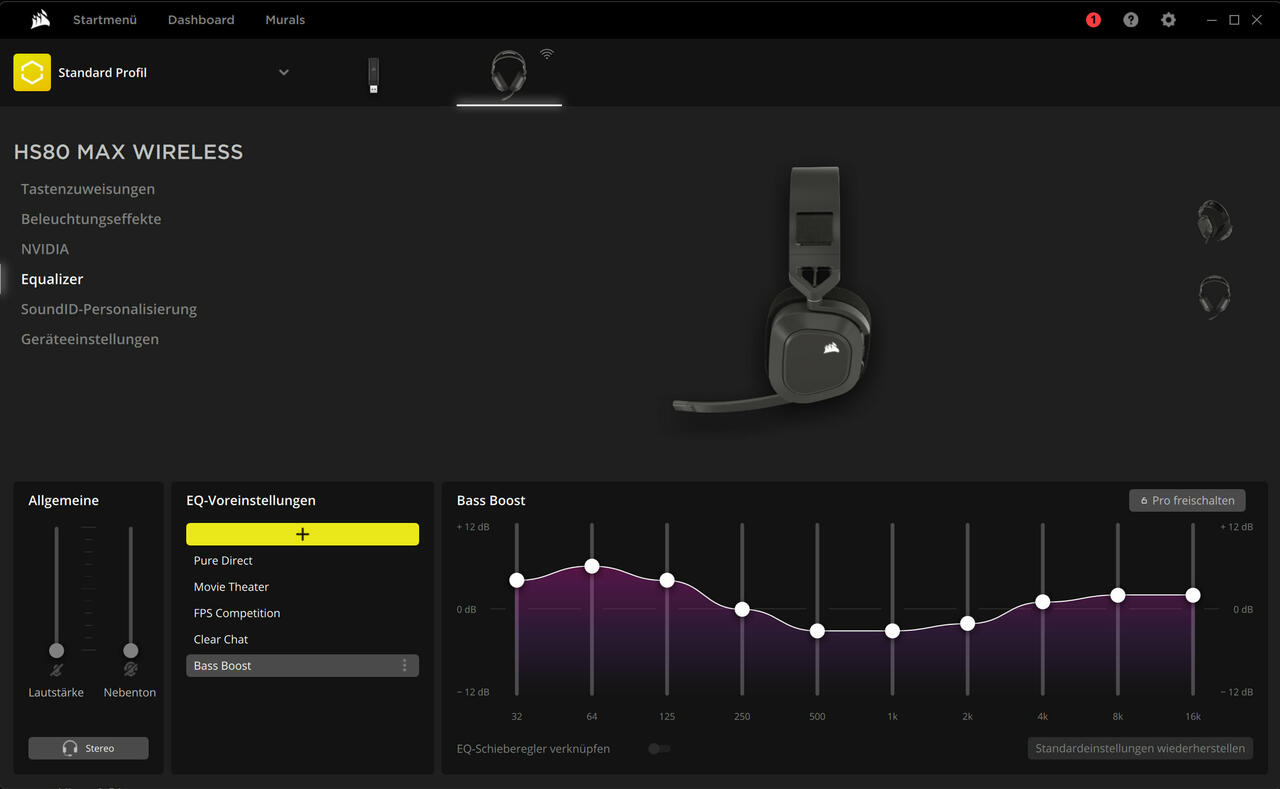This screenshot has width=1280, height=789.
Task: Click the 4k EQ band handle
Action: coord(1042,602)
